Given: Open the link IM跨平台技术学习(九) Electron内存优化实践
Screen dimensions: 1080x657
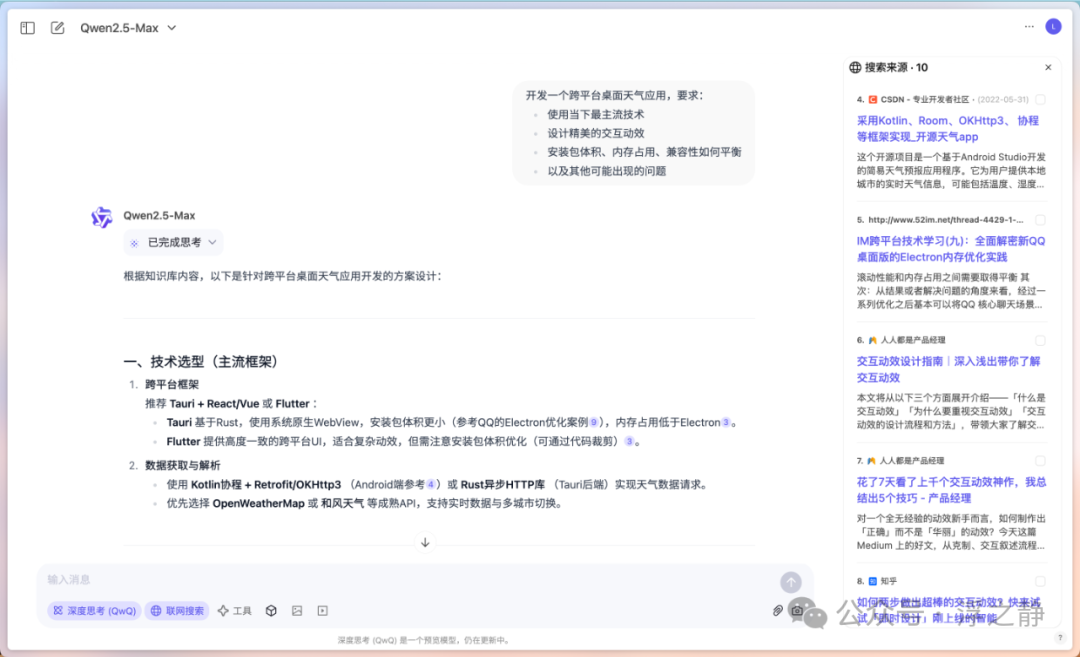Looking at the screenshot, I should click(x=951, y=249).
